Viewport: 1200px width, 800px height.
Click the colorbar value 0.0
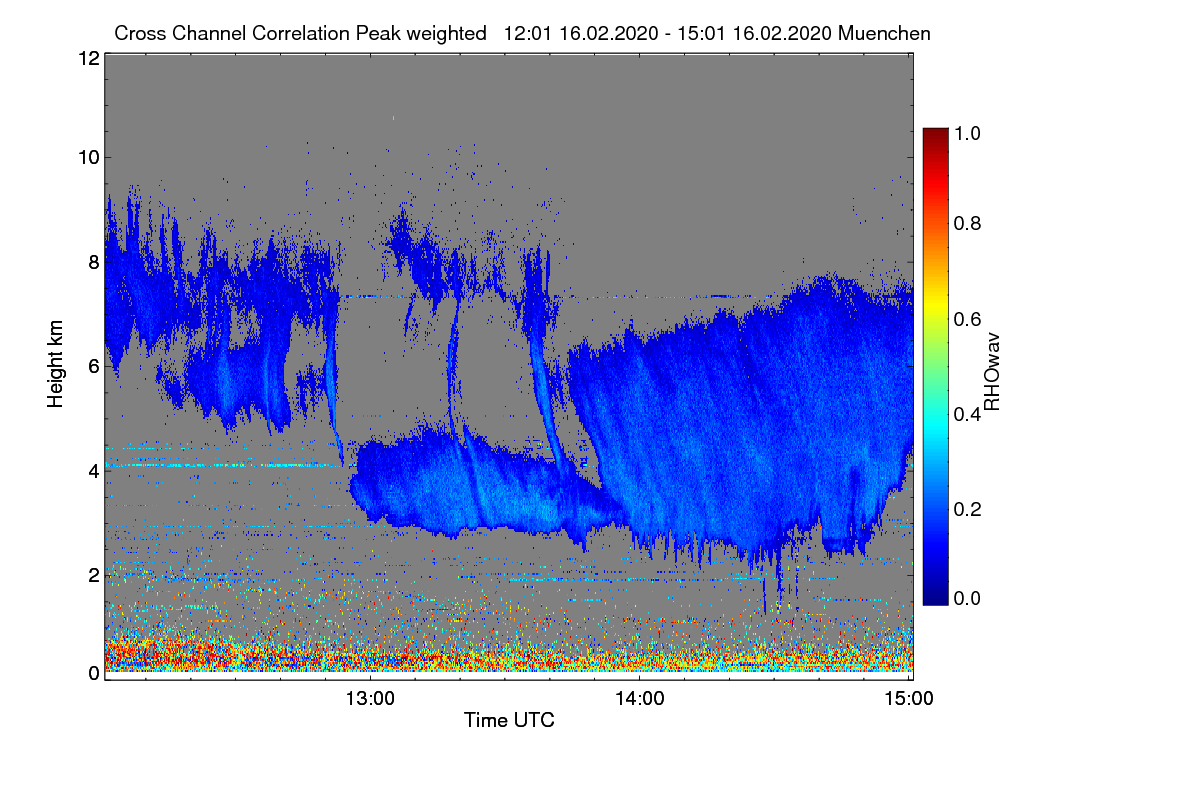coord(969,598)
